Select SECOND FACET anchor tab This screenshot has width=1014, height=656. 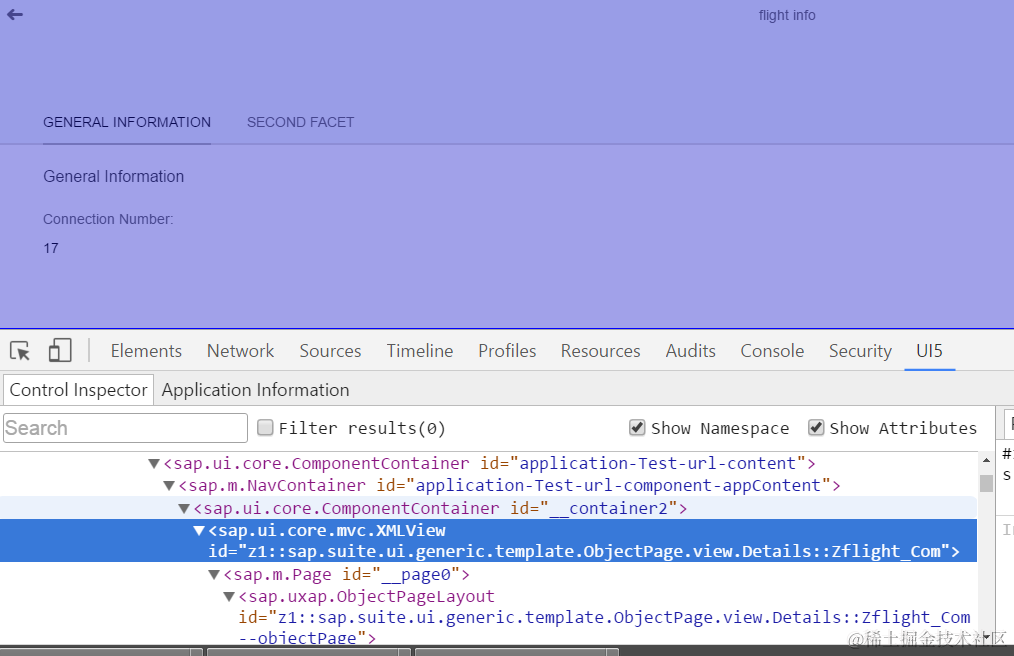point(300,122)
